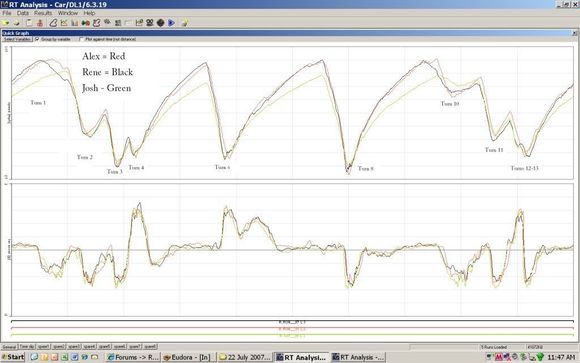
Task: Click the second toolbar icon beside open-file
Action: [x=17, y=23]
